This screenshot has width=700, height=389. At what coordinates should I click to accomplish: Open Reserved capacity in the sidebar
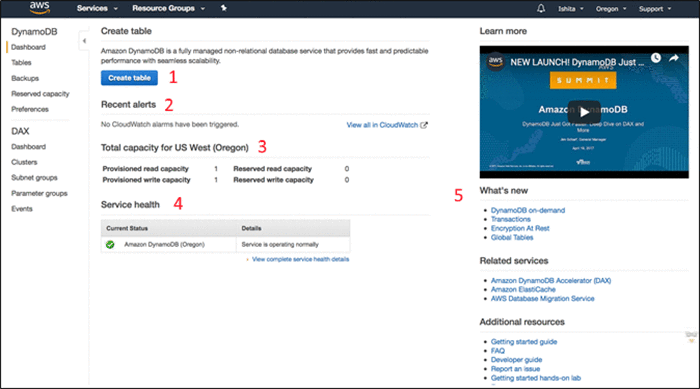[x=40, y=94]
